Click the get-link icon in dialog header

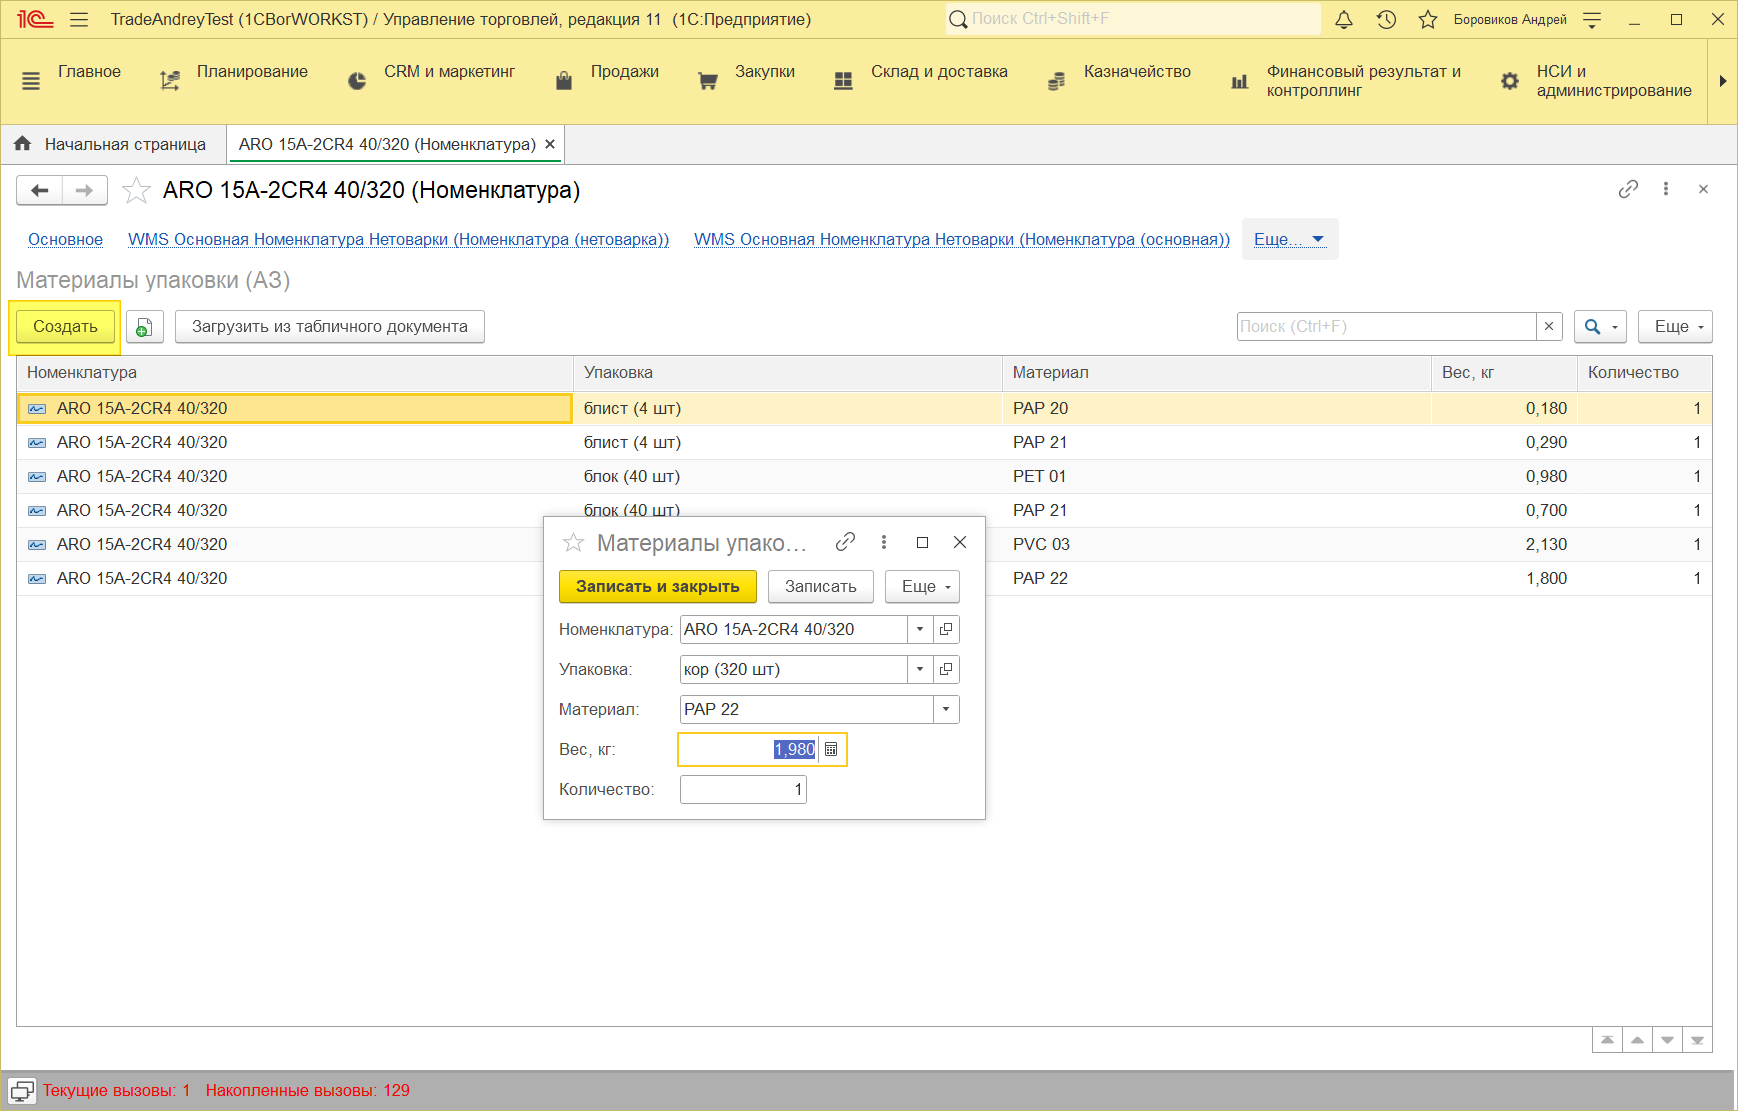(x=845, y=542)
